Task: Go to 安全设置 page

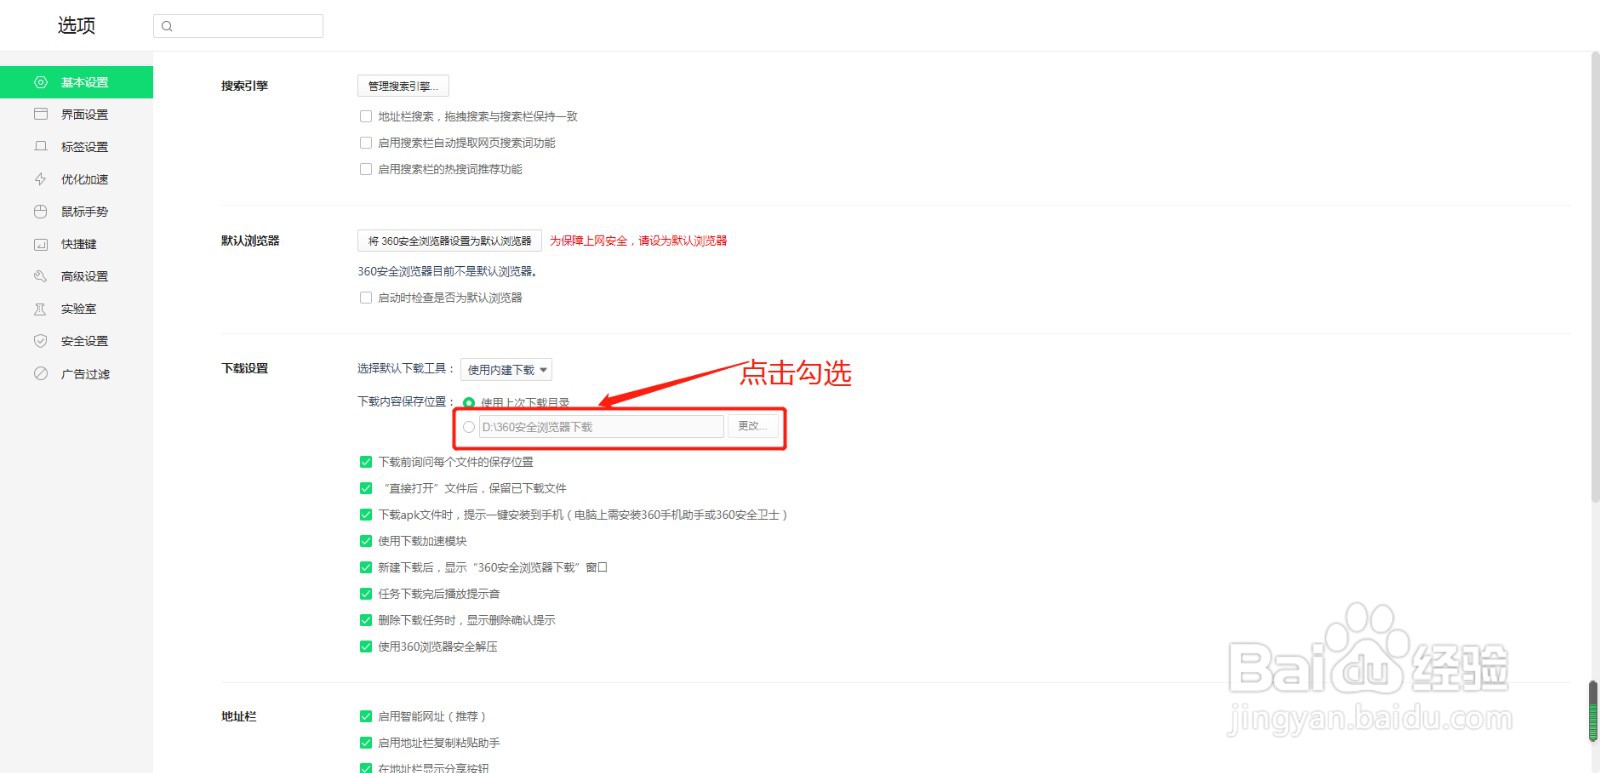Action: 76,341
